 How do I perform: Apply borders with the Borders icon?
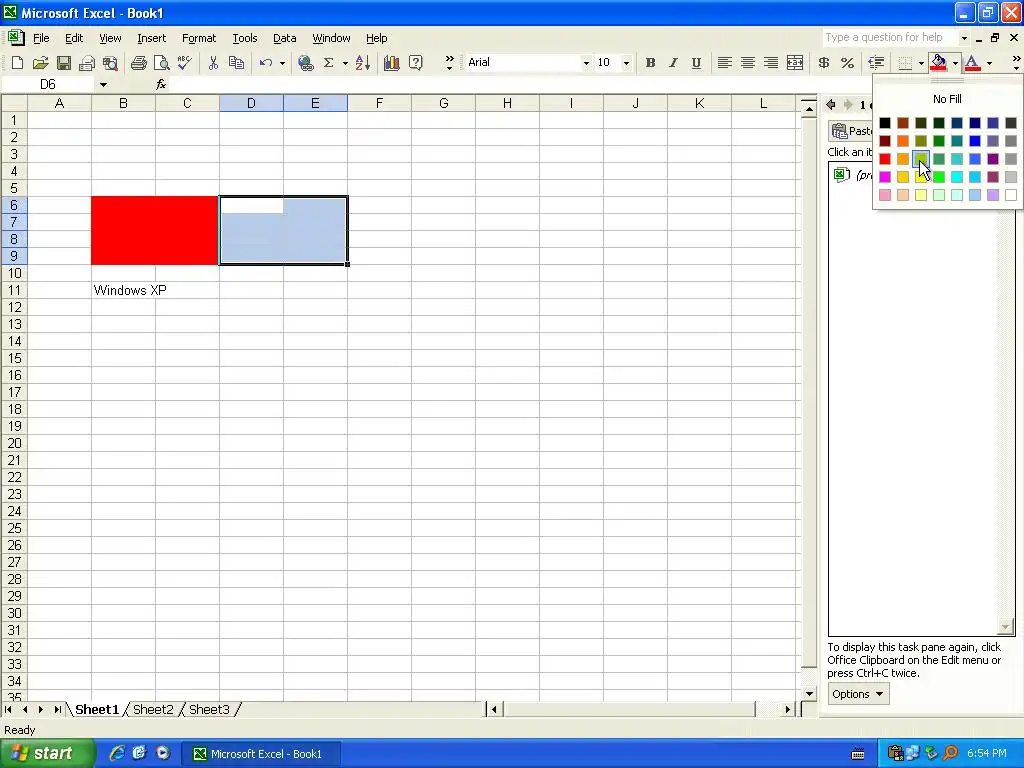coord(905,63)
